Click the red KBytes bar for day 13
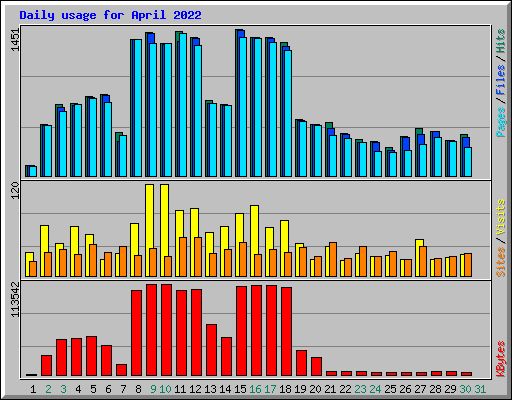This screenshot has width=512, height=400. [211, 350]
